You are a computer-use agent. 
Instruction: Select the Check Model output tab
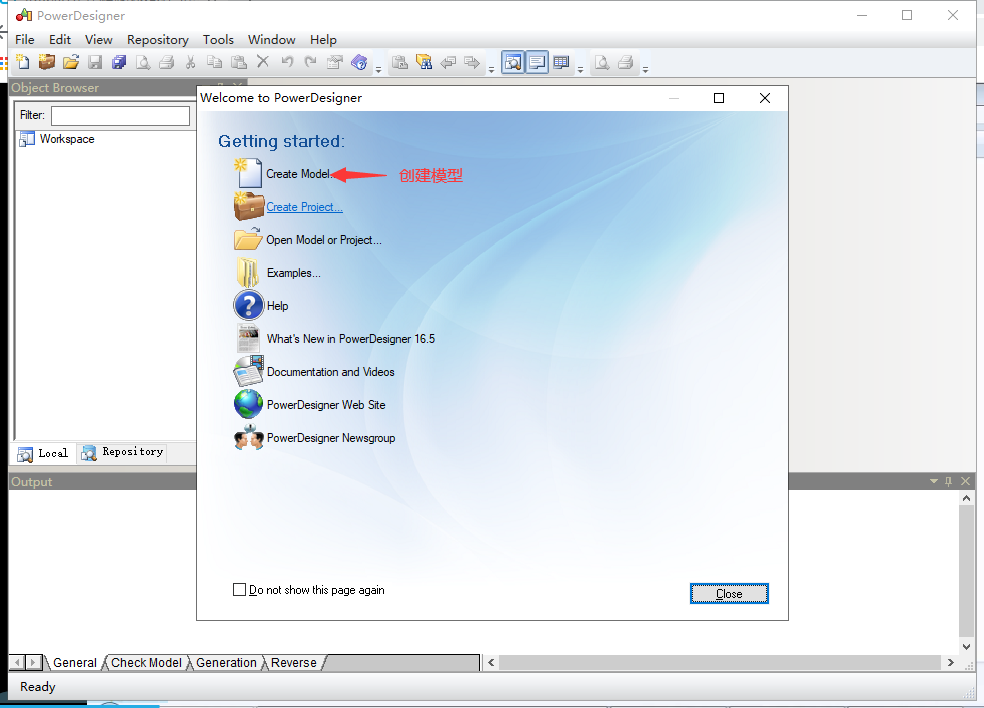pos(146,663)
